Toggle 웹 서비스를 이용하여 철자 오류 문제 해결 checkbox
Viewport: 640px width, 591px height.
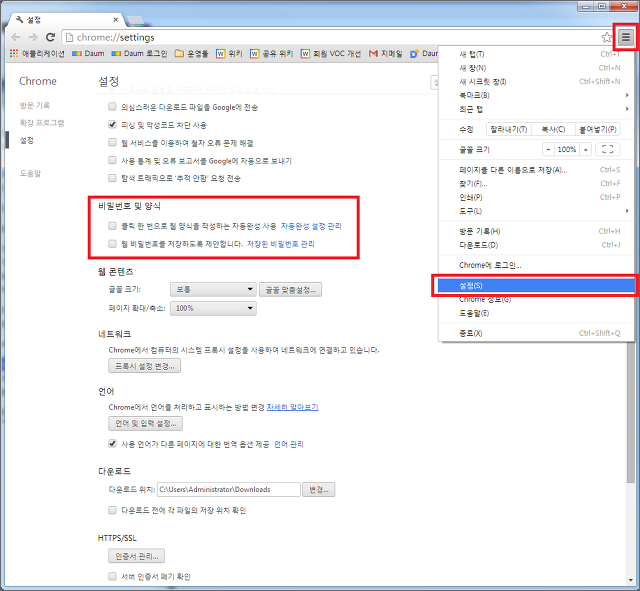[x=112, y=142]
